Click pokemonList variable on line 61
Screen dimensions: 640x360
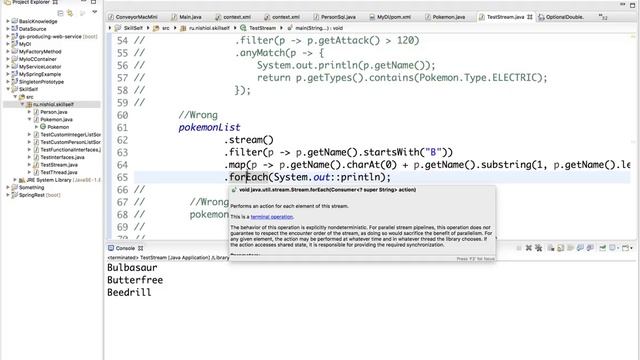(x=209, y=128)
